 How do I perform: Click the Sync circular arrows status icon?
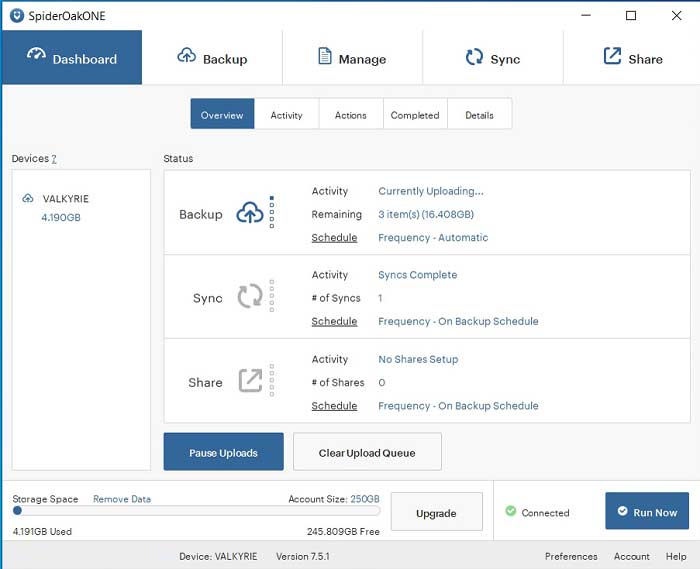(x=249, y=297)
